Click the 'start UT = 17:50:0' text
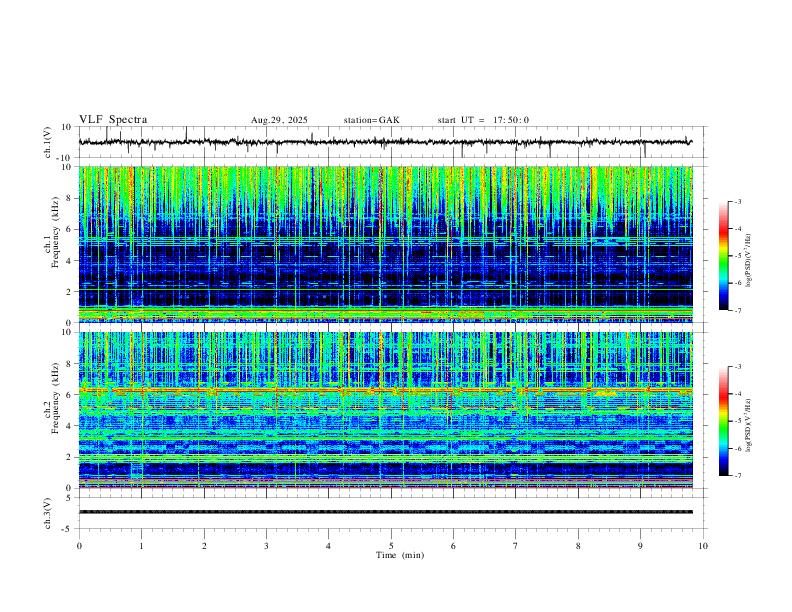The image size is (792, 612). pos(483,120)
